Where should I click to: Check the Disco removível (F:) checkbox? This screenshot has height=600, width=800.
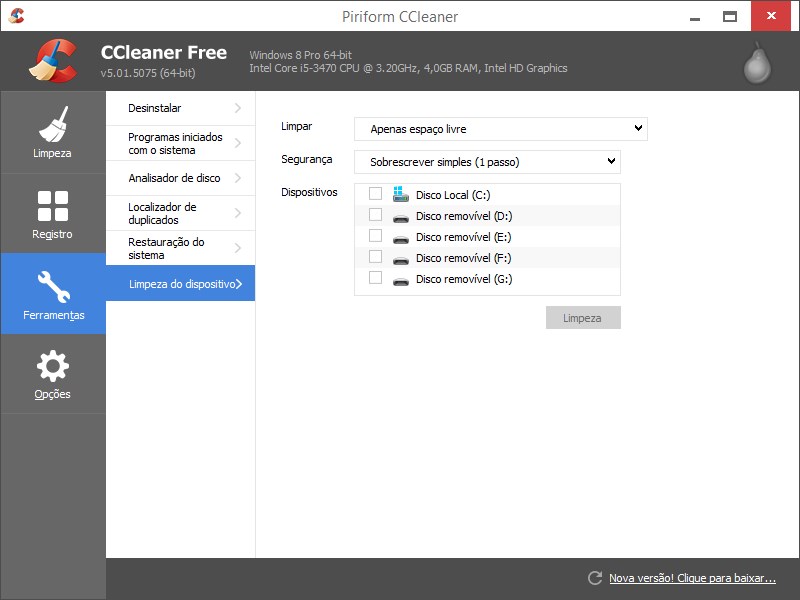(376, 256)
